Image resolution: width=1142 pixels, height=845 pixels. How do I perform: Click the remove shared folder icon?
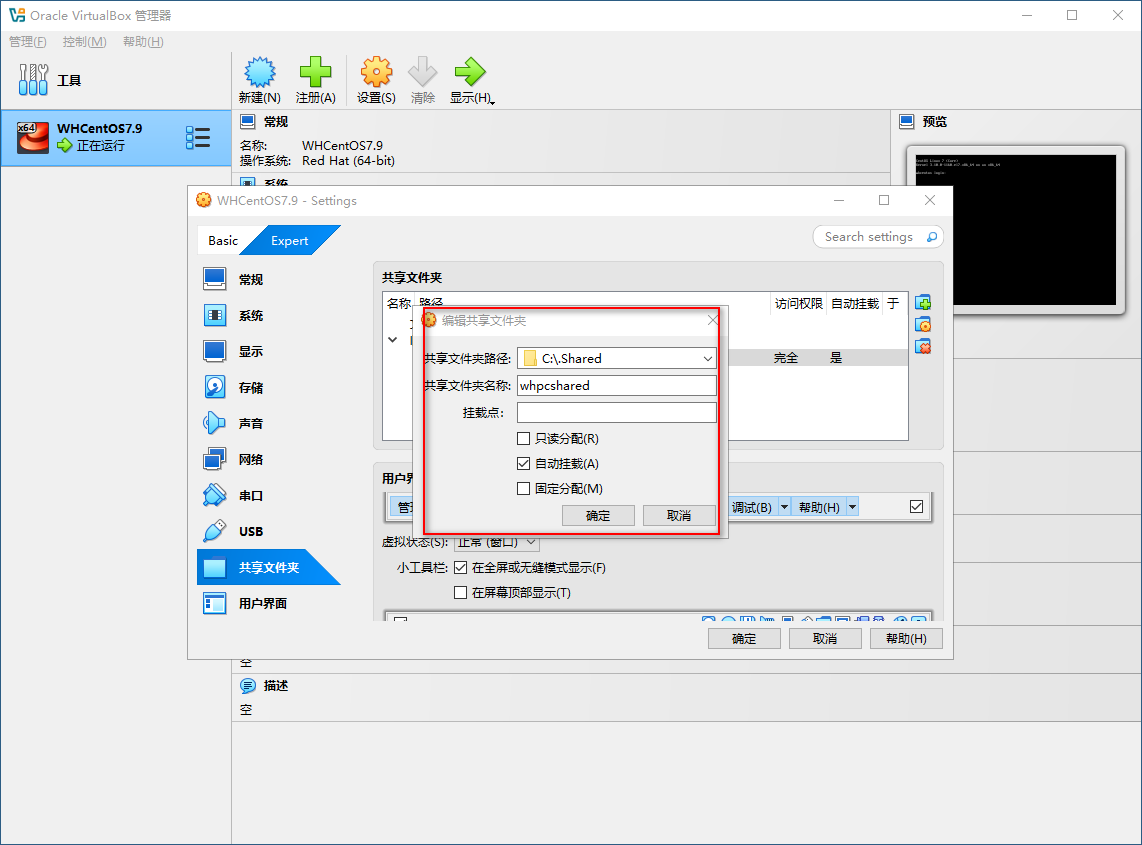coord(924,347)
